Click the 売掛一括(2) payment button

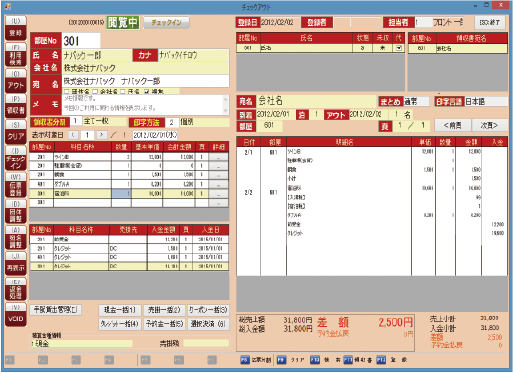[x=164, y=310]
